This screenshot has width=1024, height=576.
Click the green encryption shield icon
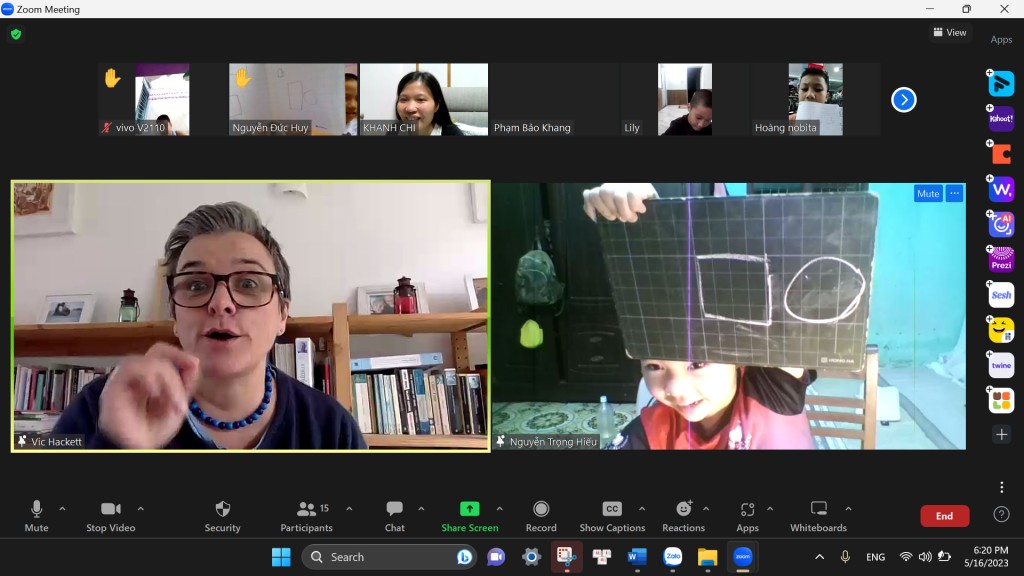15,34
